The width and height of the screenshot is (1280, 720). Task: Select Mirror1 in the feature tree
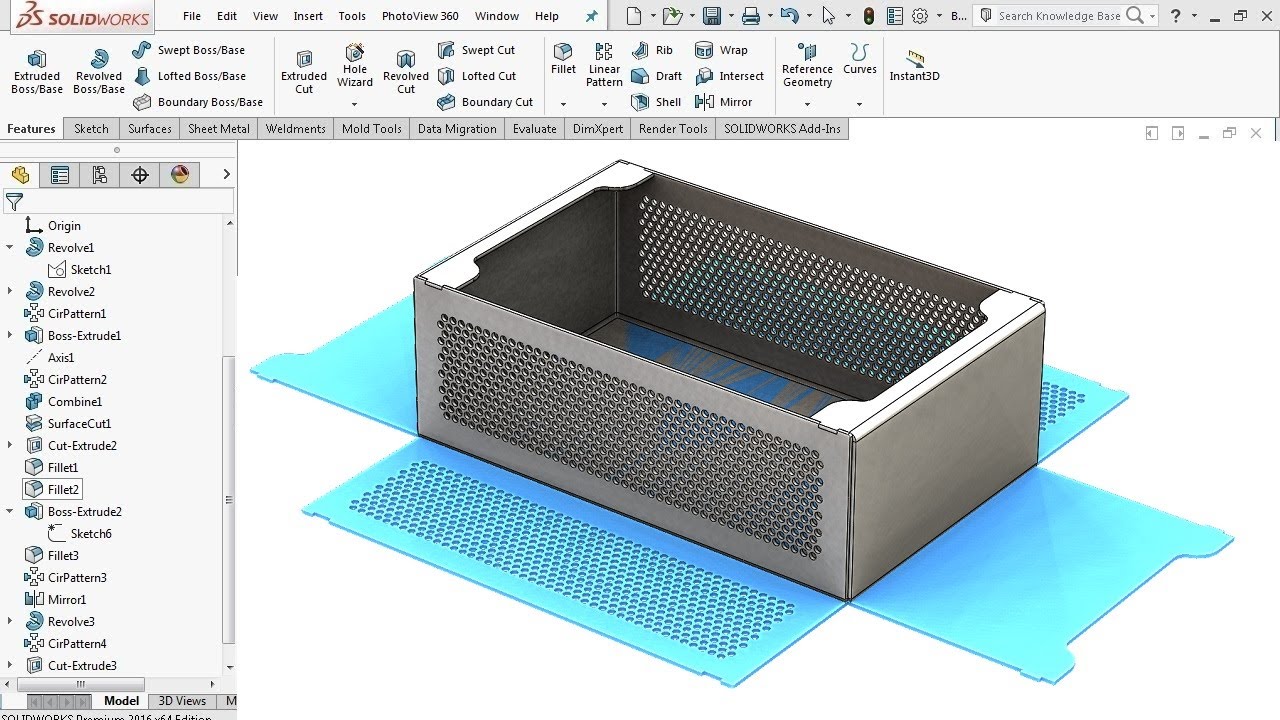click(x=56, y=599)
